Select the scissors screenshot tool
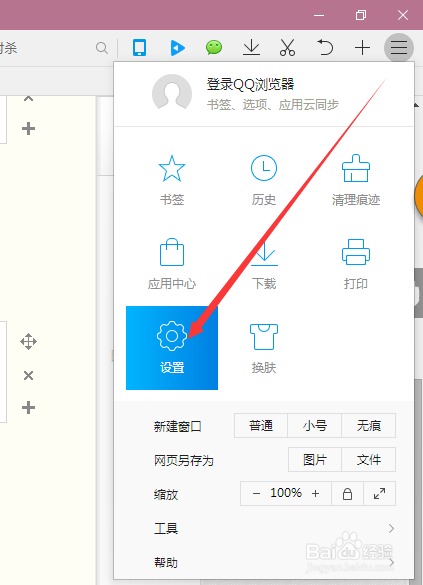 [288, 48]
